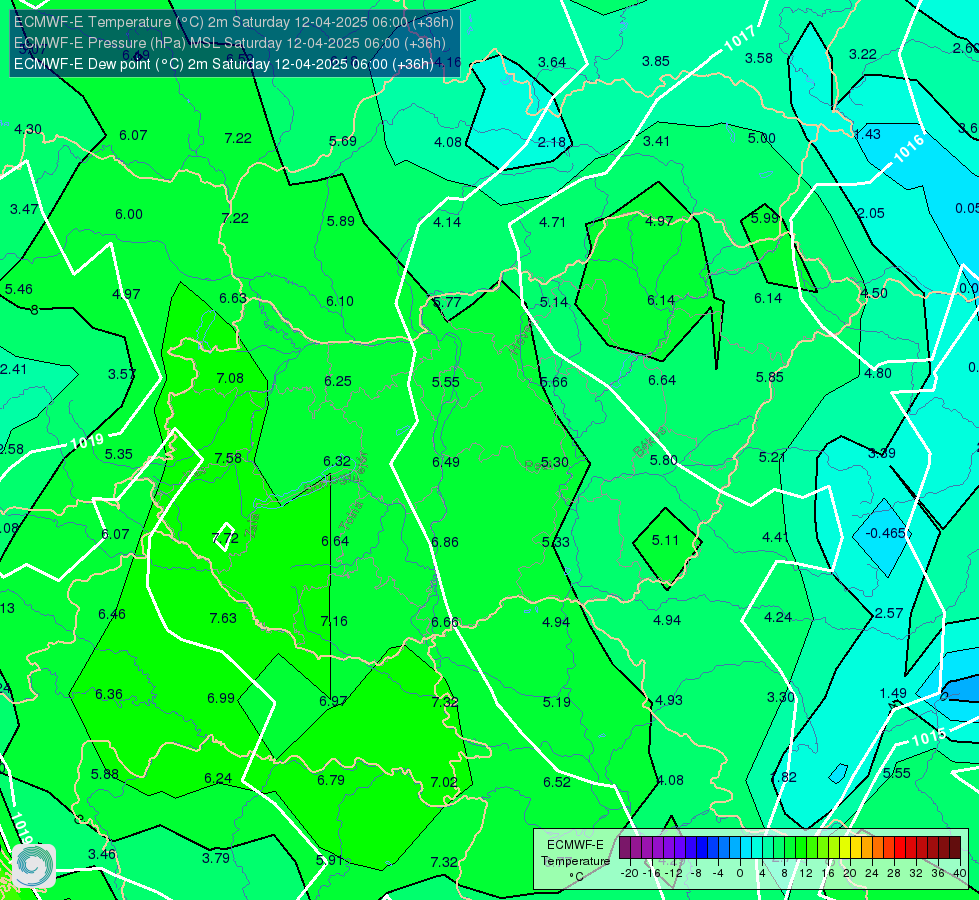Select the ECMWF-E Dew point 2m header line
This screenshot has width=979, height=900.
[x=224, y=64]
